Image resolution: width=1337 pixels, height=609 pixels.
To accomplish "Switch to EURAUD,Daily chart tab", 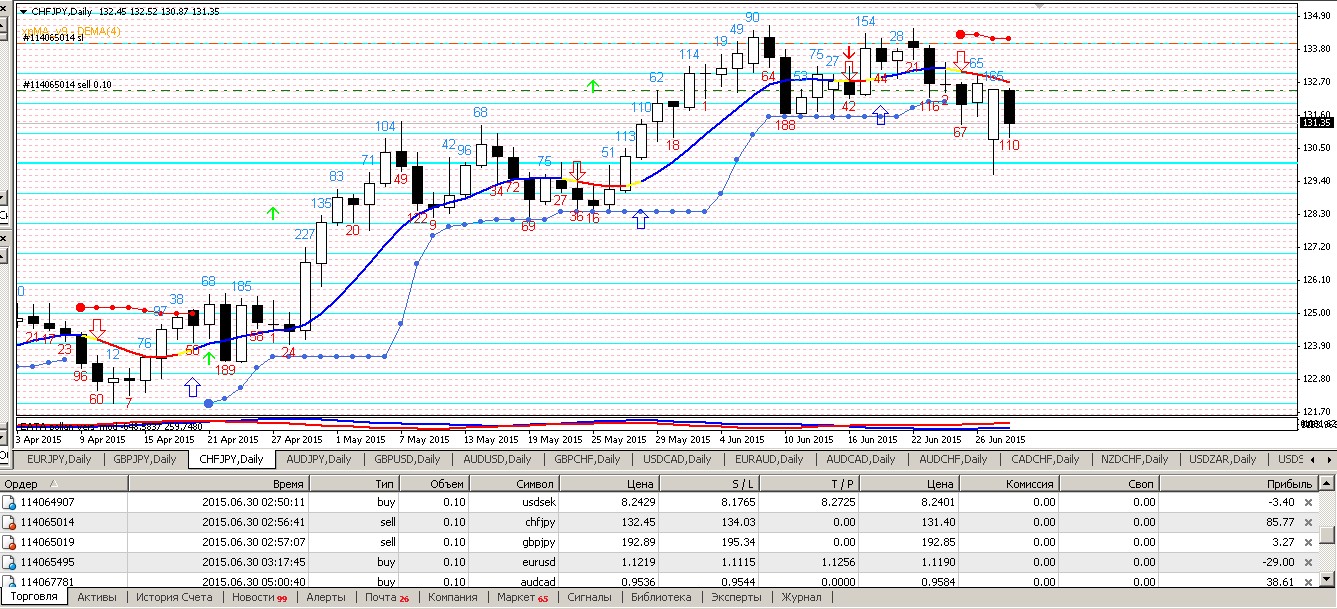I will click(x=768, y=459).
